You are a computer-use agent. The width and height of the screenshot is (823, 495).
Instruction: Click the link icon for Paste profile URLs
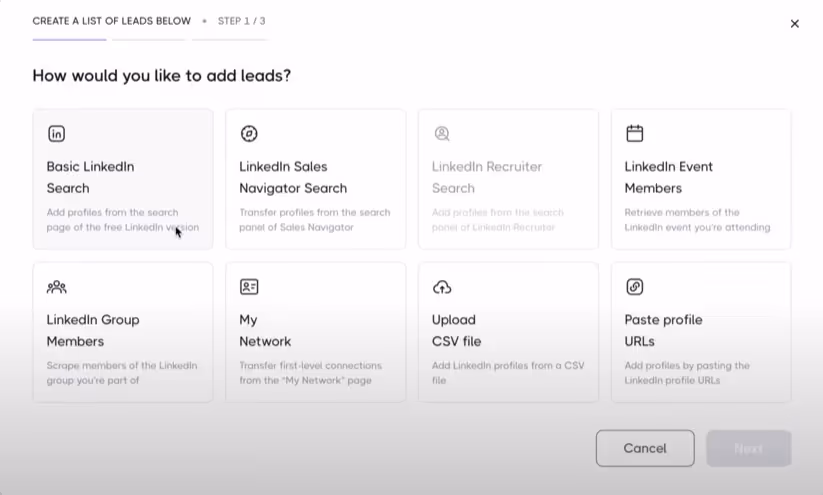point(635,287)
